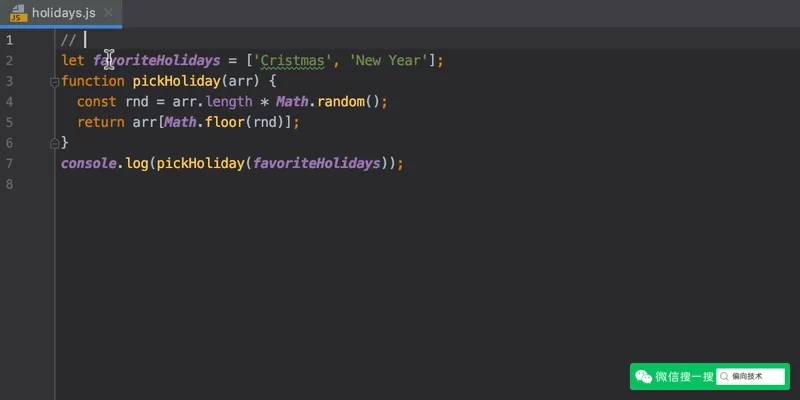This screenshot has height=400, width=800.
Task: Click favoriteHolidays argument on line 7
Action: click(316, 163)
